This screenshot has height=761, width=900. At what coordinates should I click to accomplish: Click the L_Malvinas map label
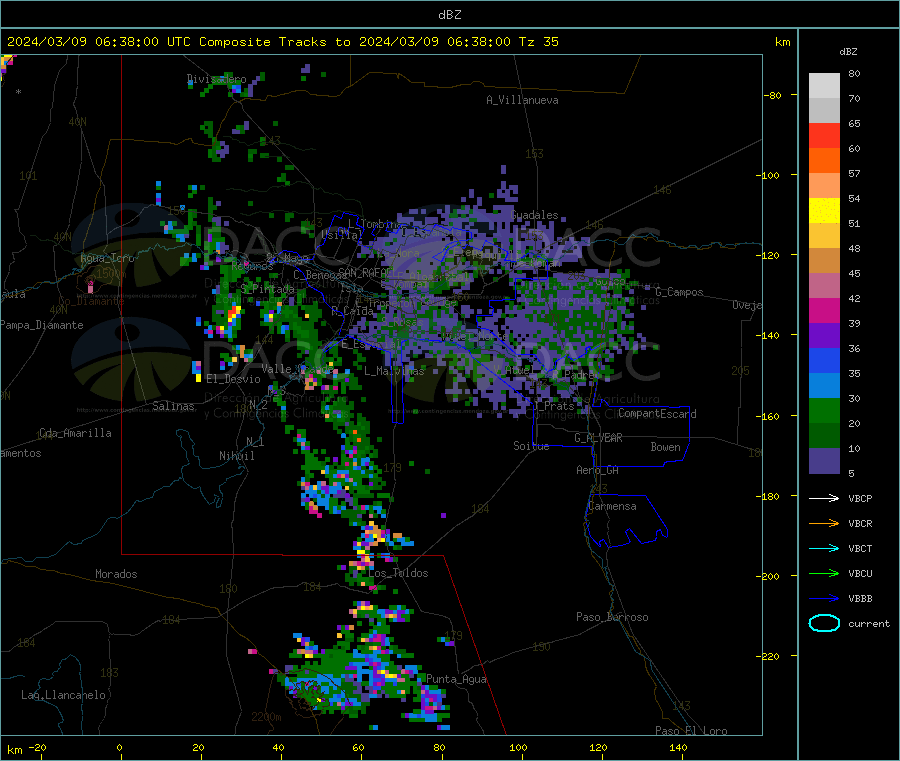pos(394,371)
